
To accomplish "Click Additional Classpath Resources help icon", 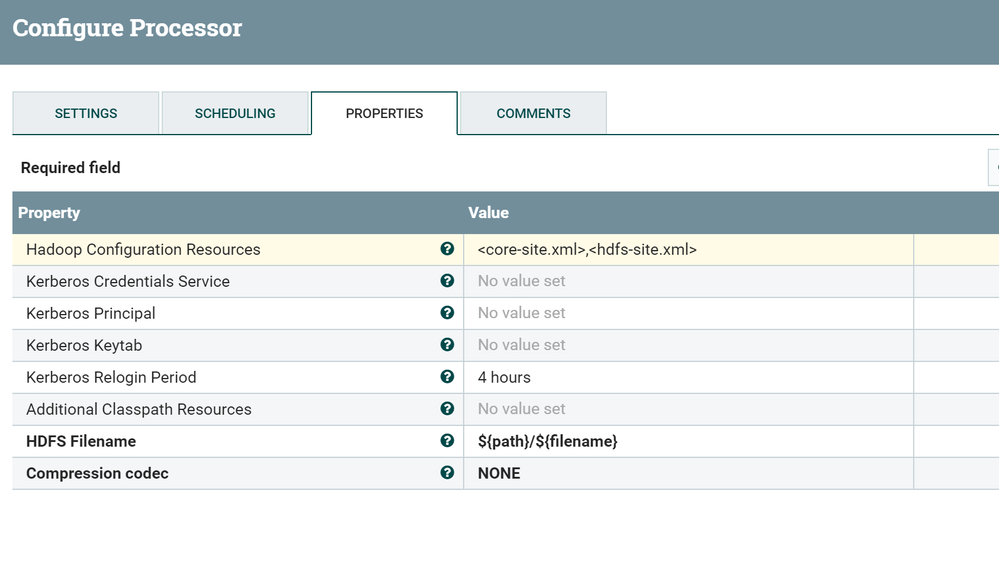I will (447, 409).
